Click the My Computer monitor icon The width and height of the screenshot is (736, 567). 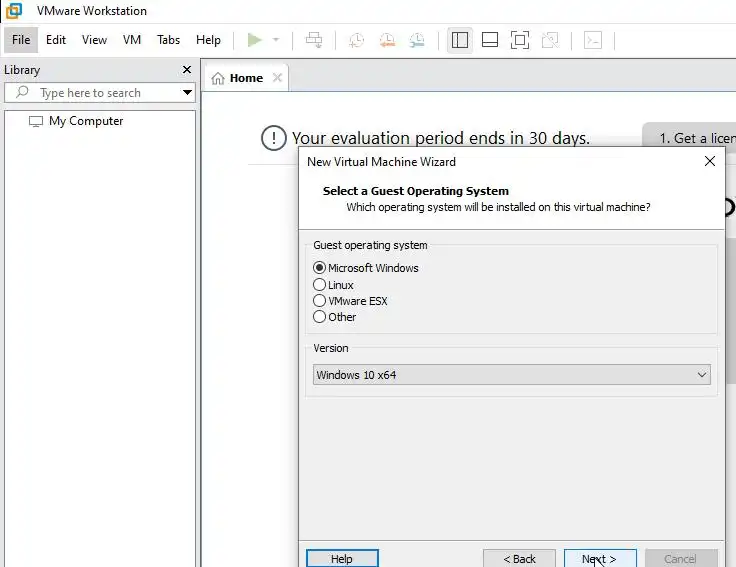coord(36,121)
